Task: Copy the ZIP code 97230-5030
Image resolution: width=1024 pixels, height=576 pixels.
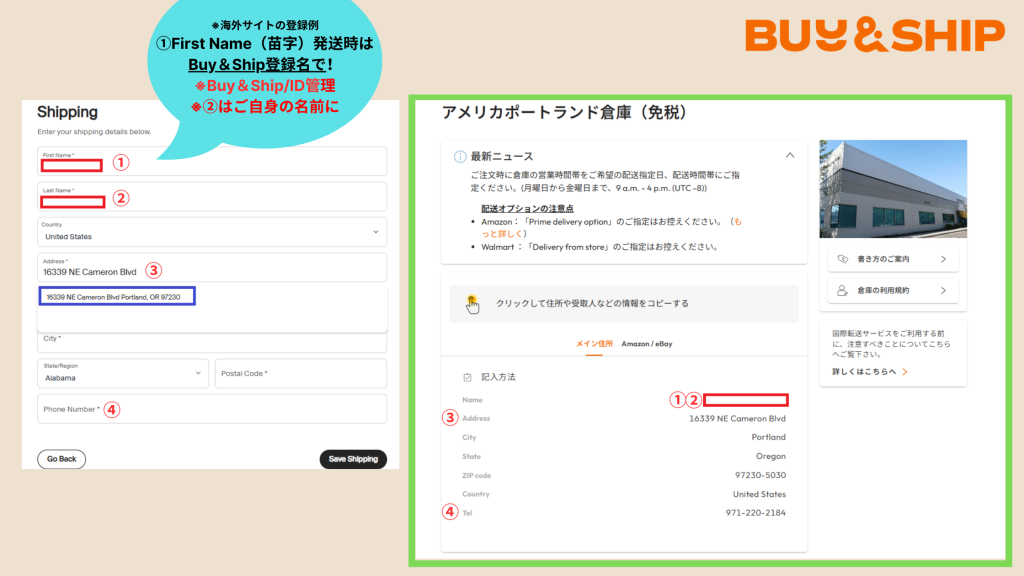Action: tap(760, 475)
